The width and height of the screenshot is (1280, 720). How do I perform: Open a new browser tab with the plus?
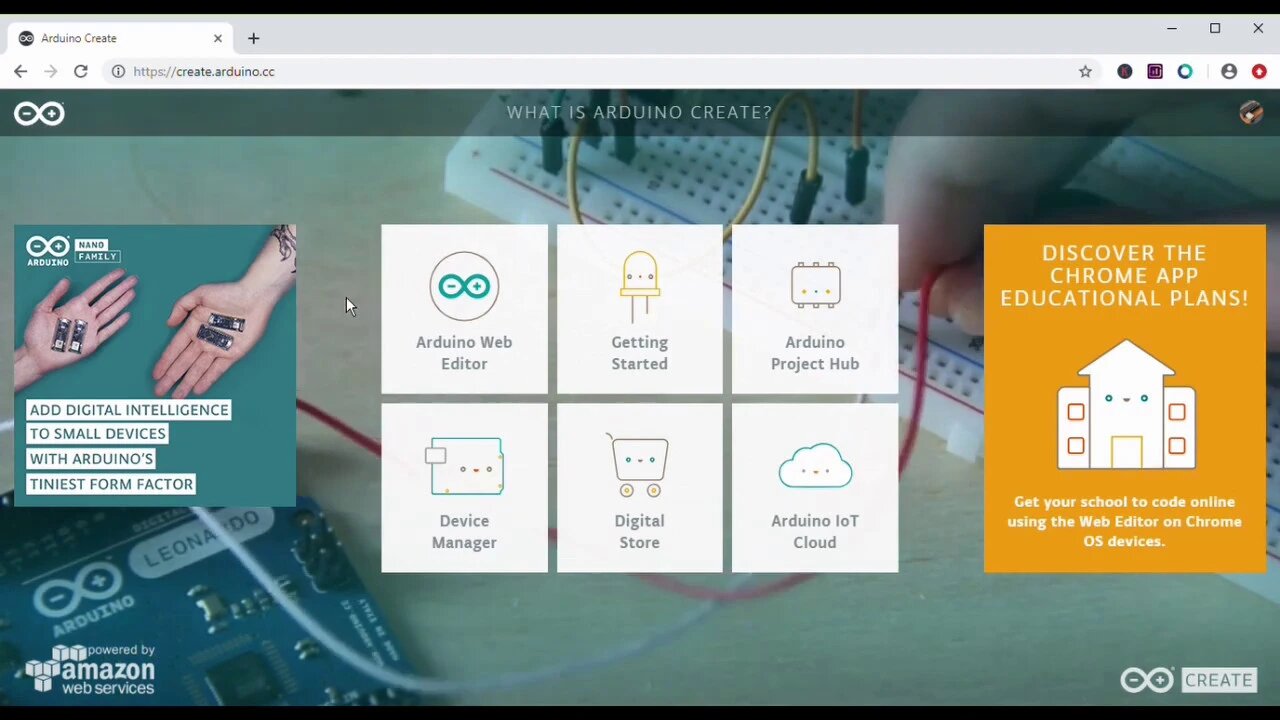[x=253, y=38]
